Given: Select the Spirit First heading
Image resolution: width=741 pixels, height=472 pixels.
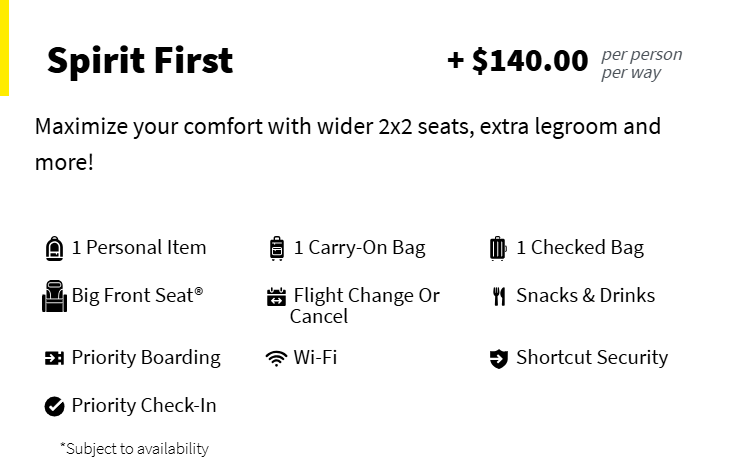Looking at the screenshot, I should tap(140, 61).
